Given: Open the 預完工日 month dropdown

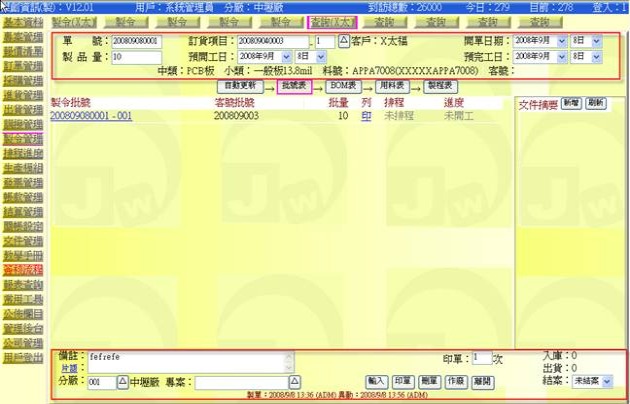Looking at the screenshot, I should pyautogui.click(x=540, y=57).
